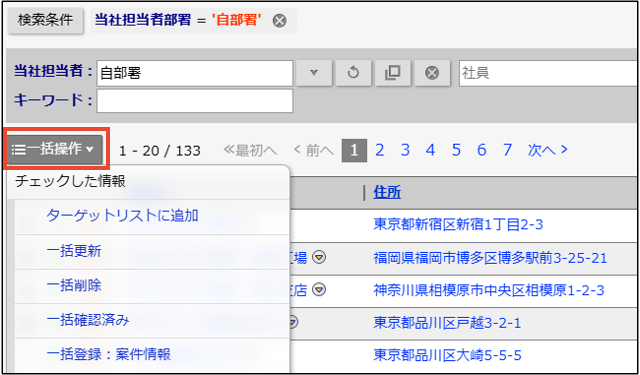The height and width of the screenshot is (375, 640).
Task: Go to page 2
Action: pos(380,150)
